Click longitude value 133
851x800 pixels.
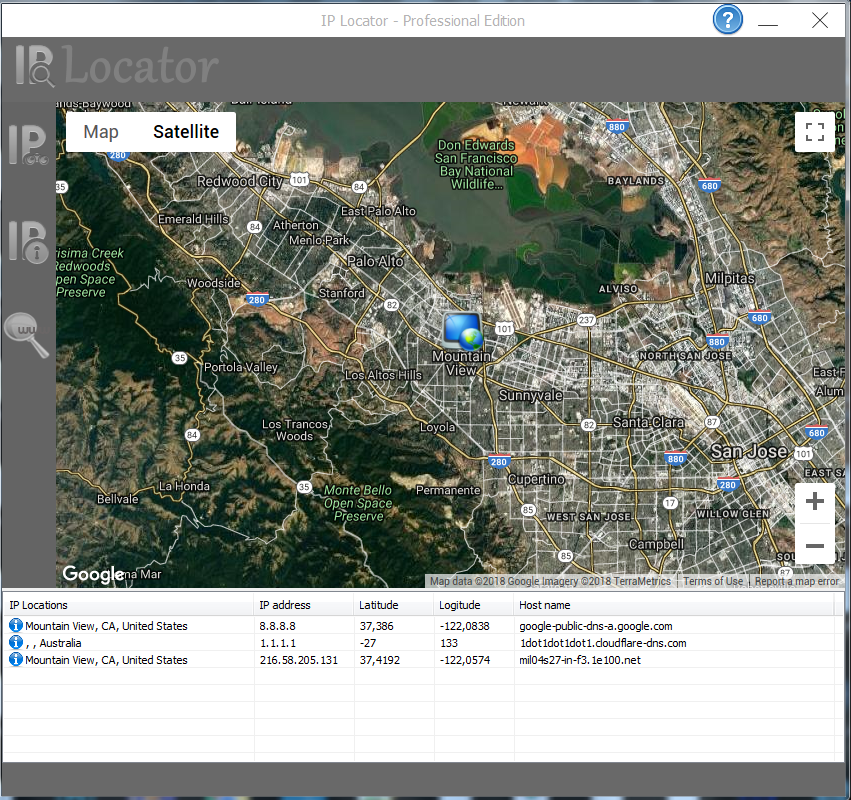pyautogui.click(x=449, y=643)
